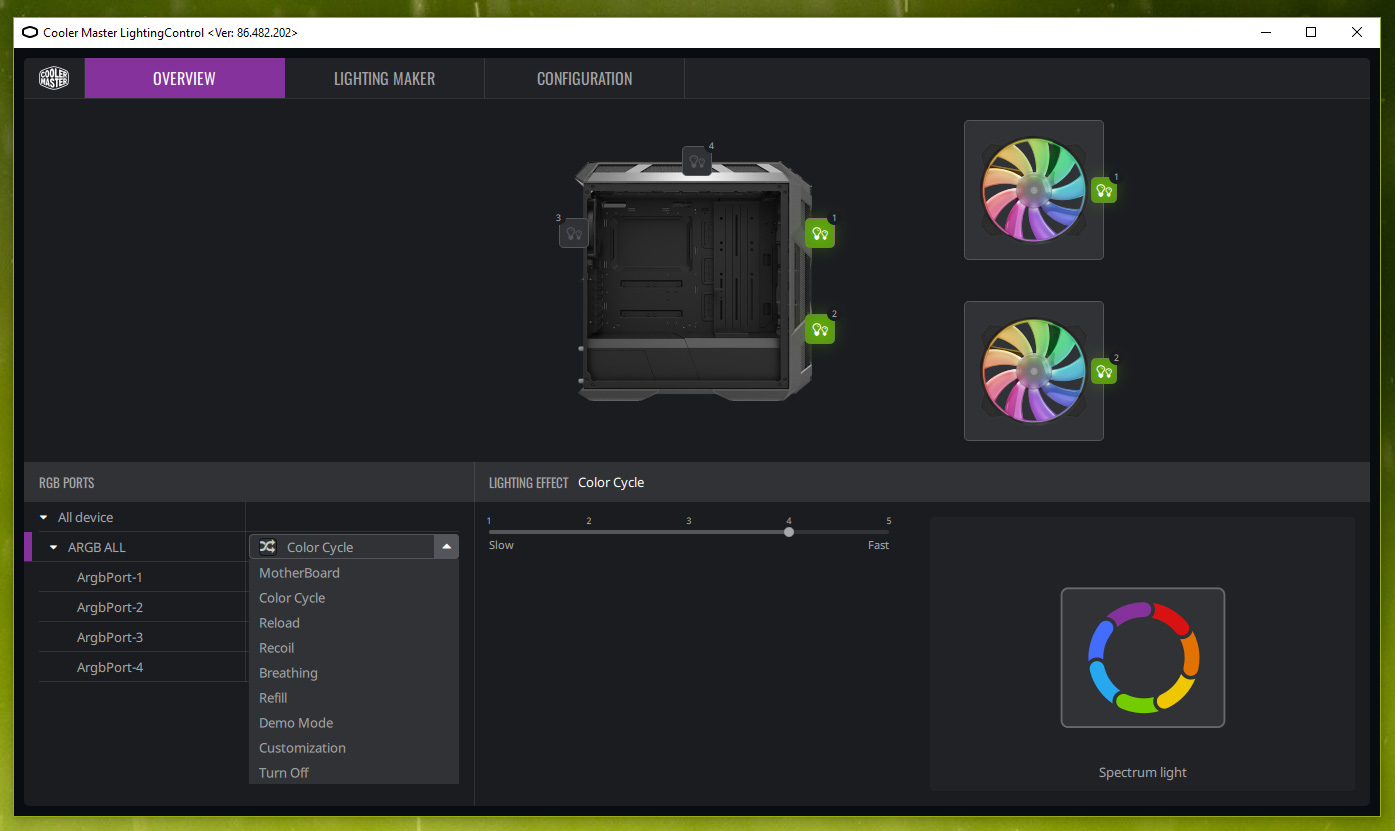1395x831 pixels.
Task: Switch to the Overview tab
Action: 184,78
